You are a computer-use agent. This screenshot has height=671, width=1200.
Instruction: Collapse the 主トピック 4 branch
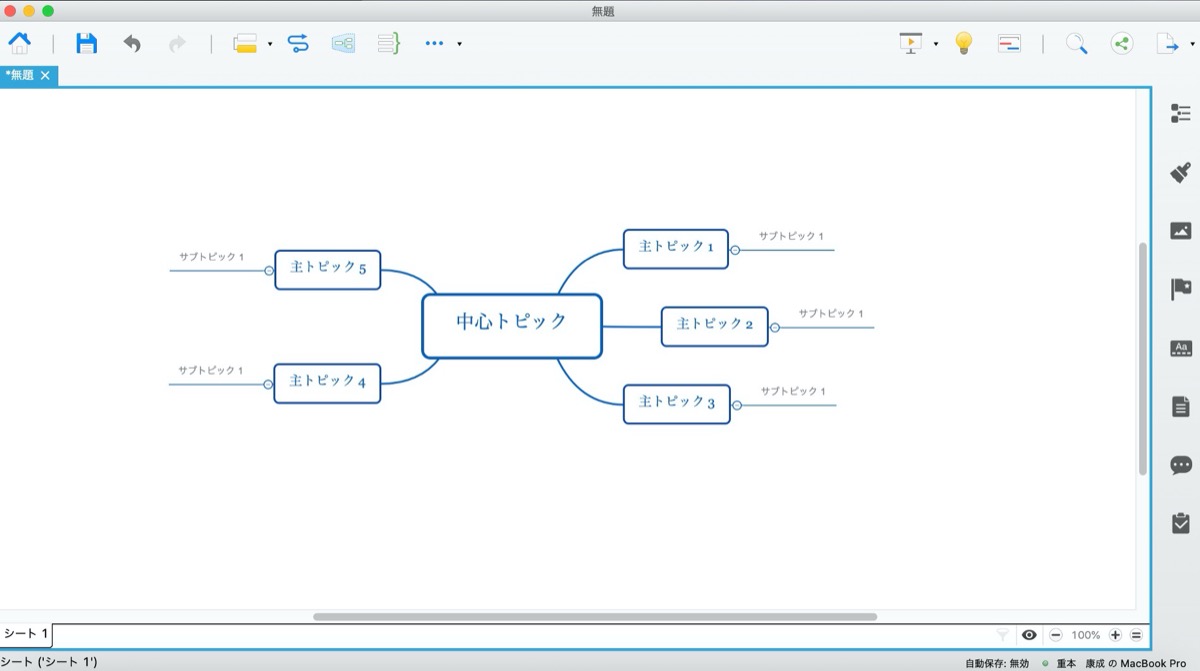[x=268, y=384]
